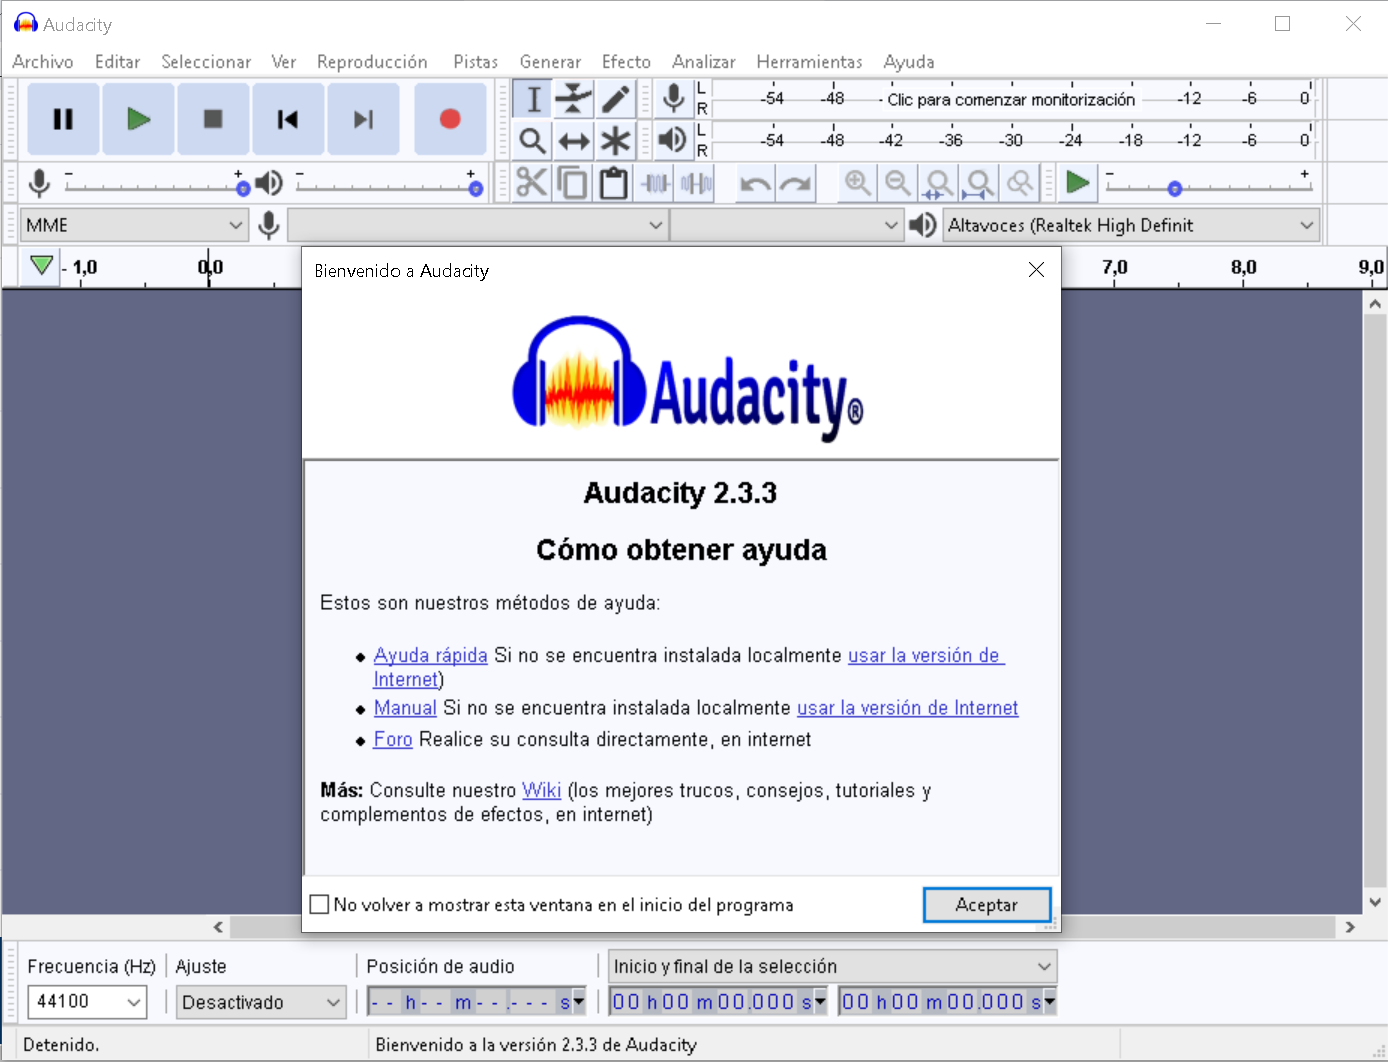The width and height of the screenshot is (1388, 1062).
Task: Click the Silence audio selection icon
Action: pyautogui.click(x=696, y=183)
